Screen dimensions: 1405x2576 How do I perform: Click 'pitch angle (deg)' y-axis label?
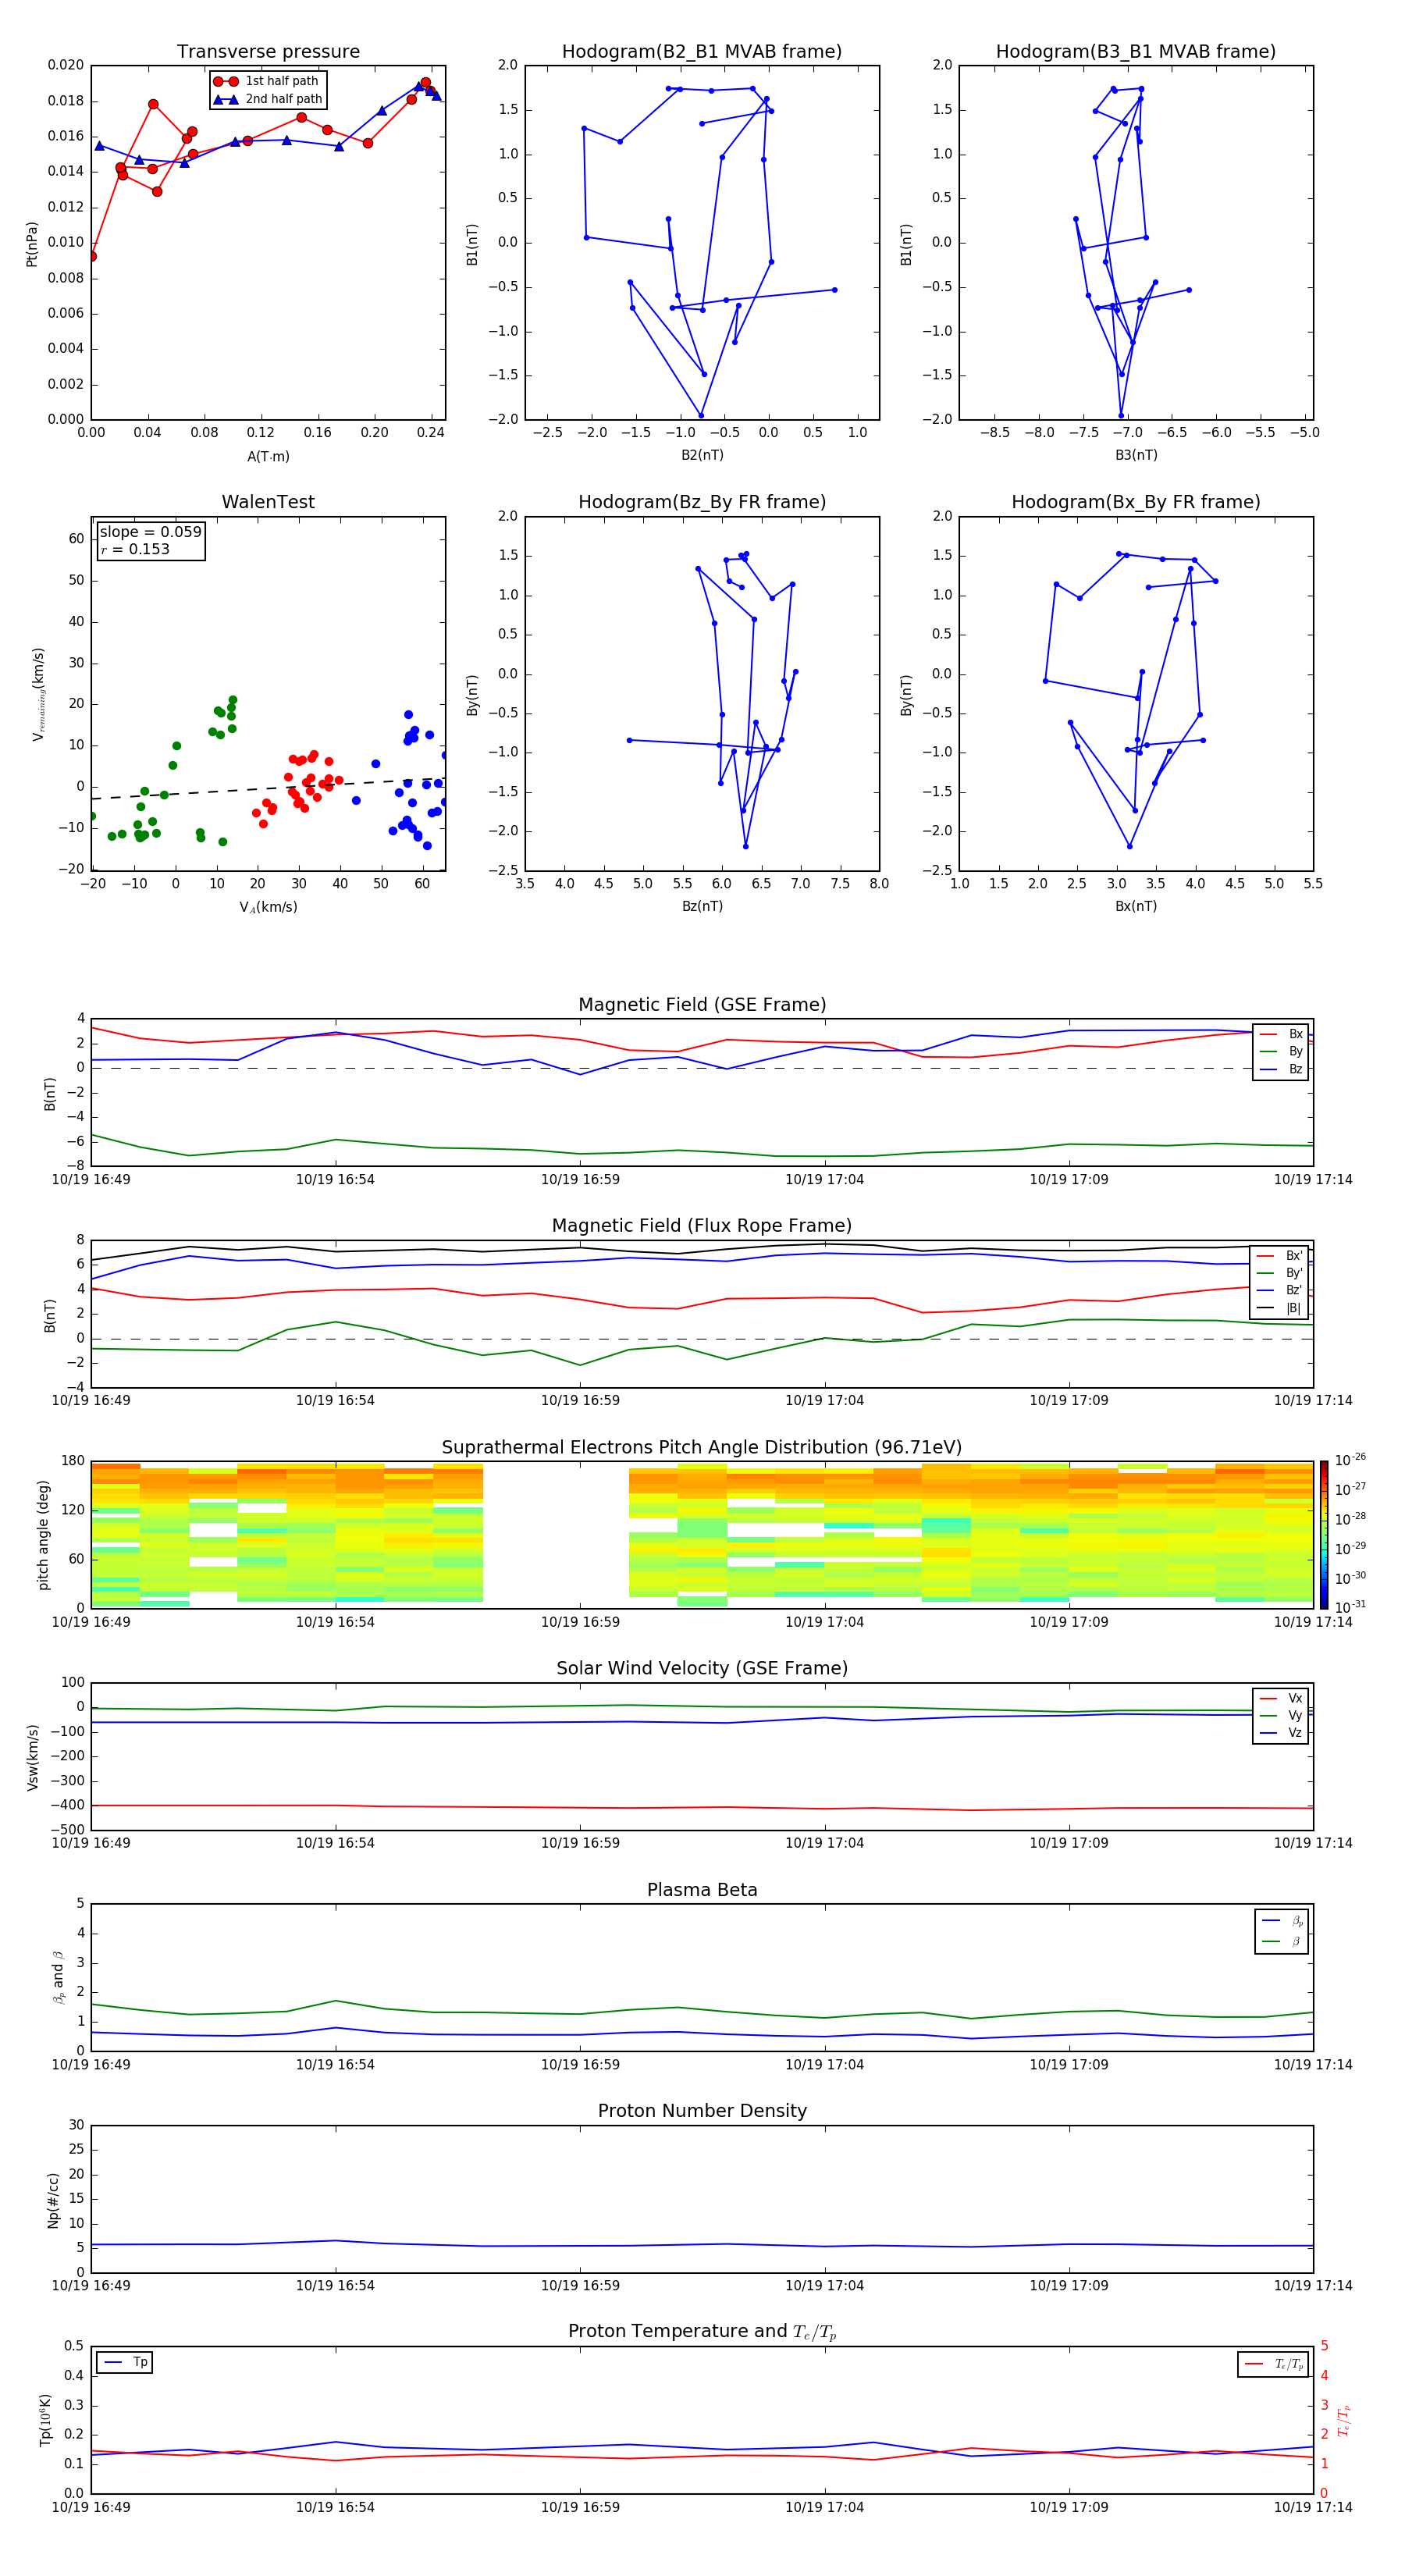(x=43, y=1535)
